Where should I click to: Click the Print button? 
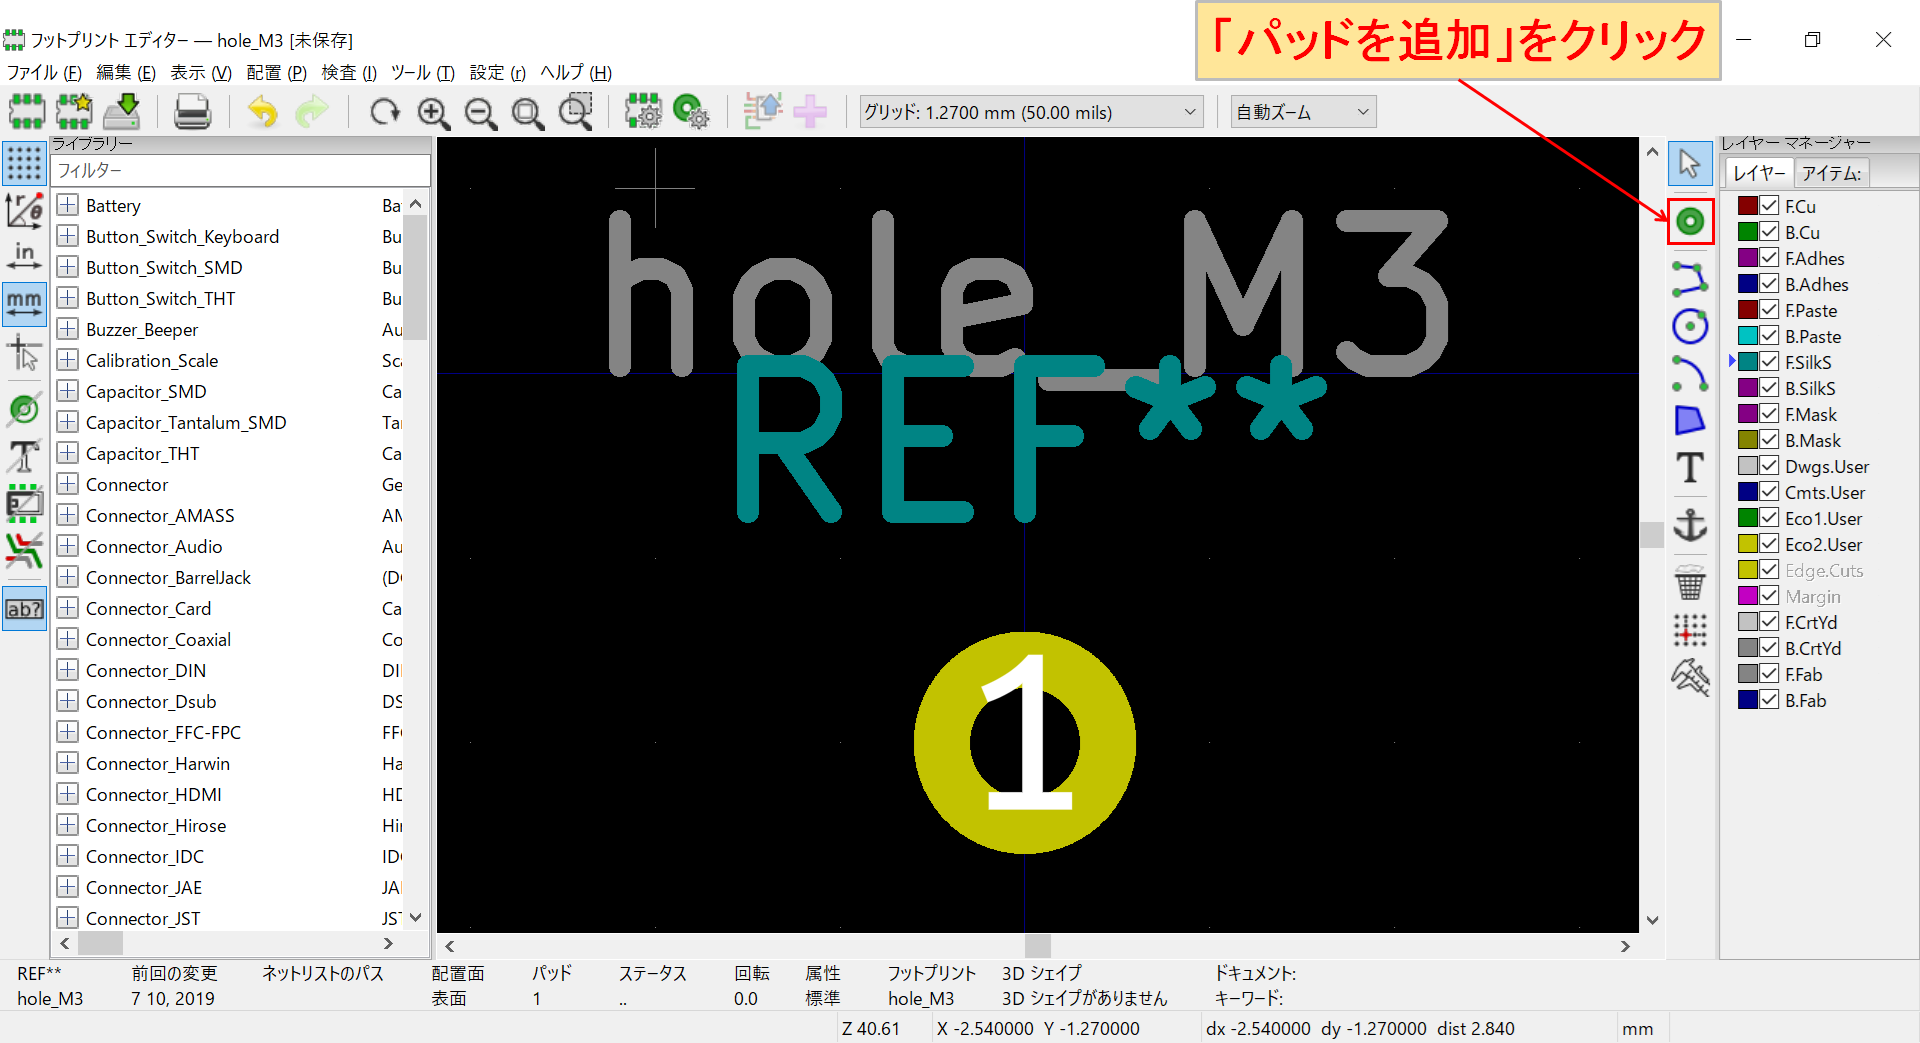click(x=192, y=111)
